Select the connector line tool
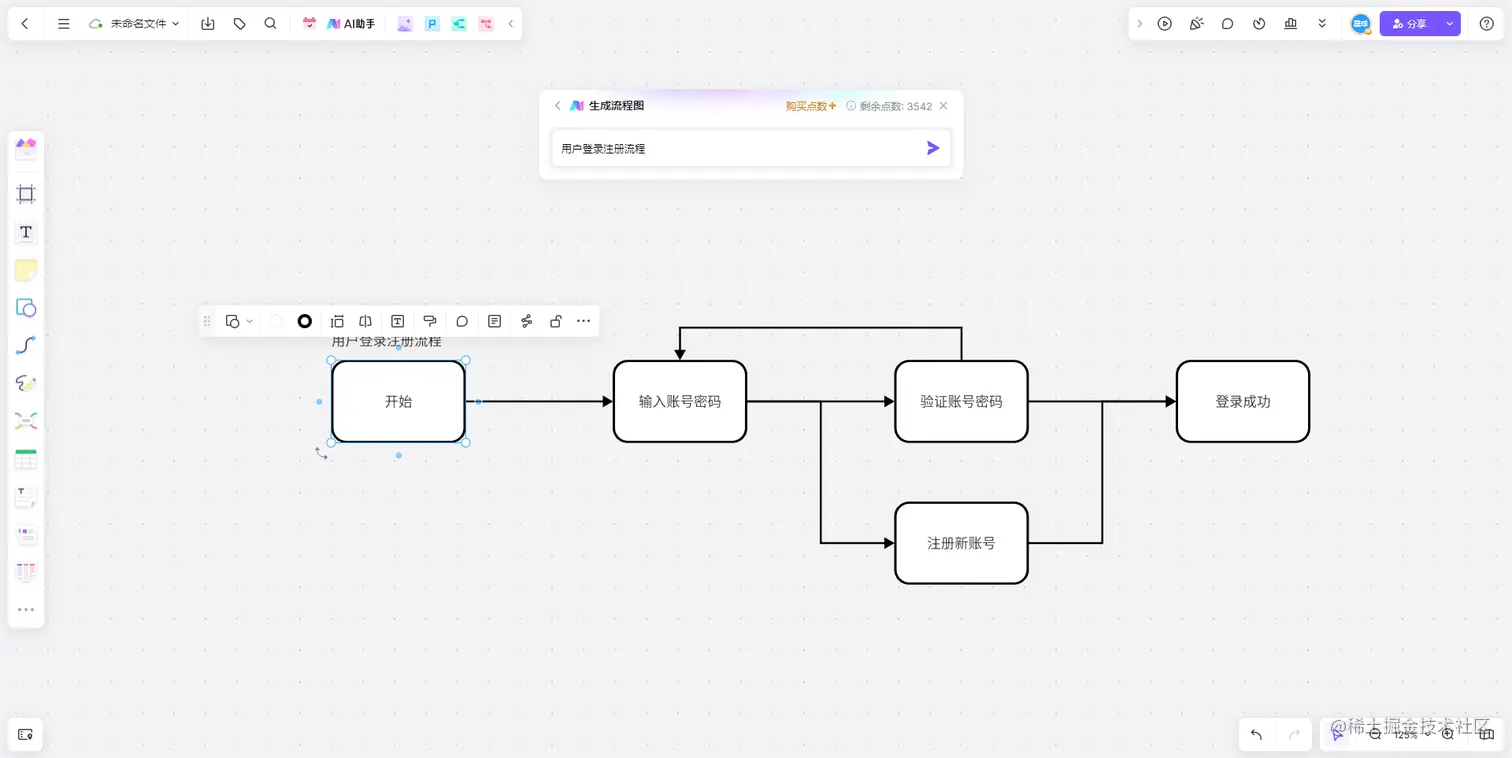The image size is (1512, 758). 26,346
